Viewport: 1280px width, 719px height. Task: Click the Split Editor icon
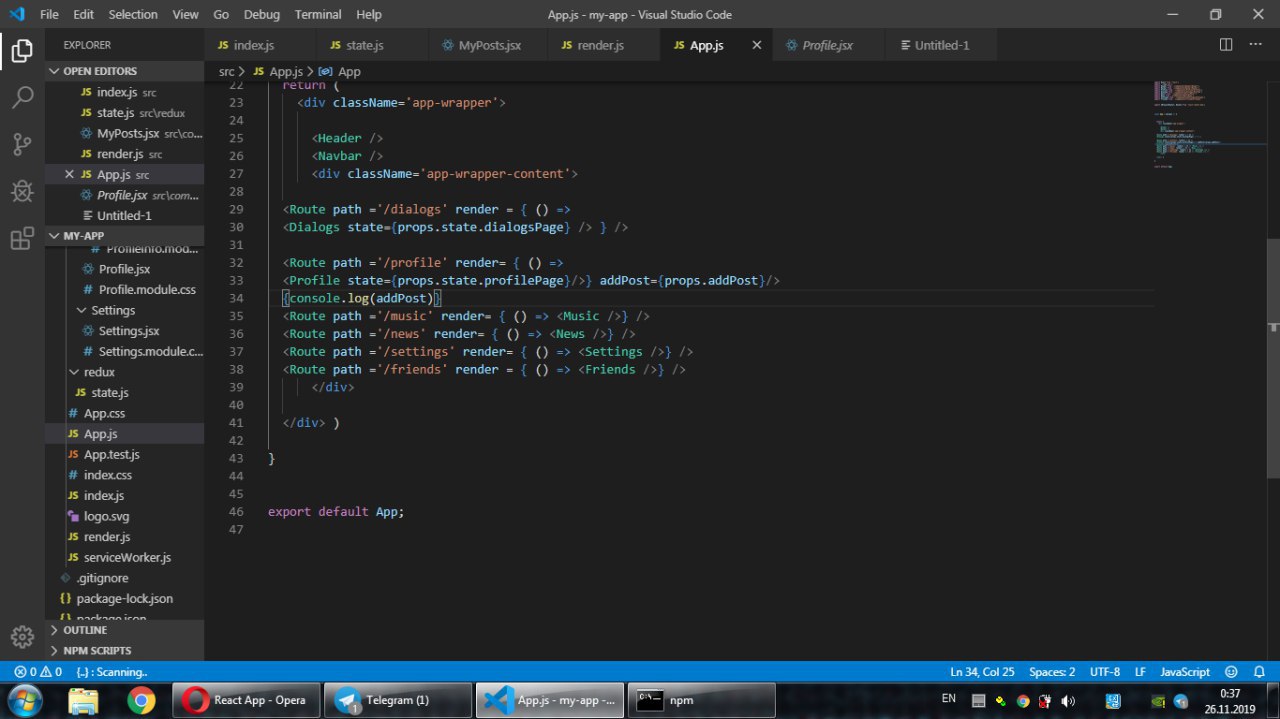click(1226, 45)
